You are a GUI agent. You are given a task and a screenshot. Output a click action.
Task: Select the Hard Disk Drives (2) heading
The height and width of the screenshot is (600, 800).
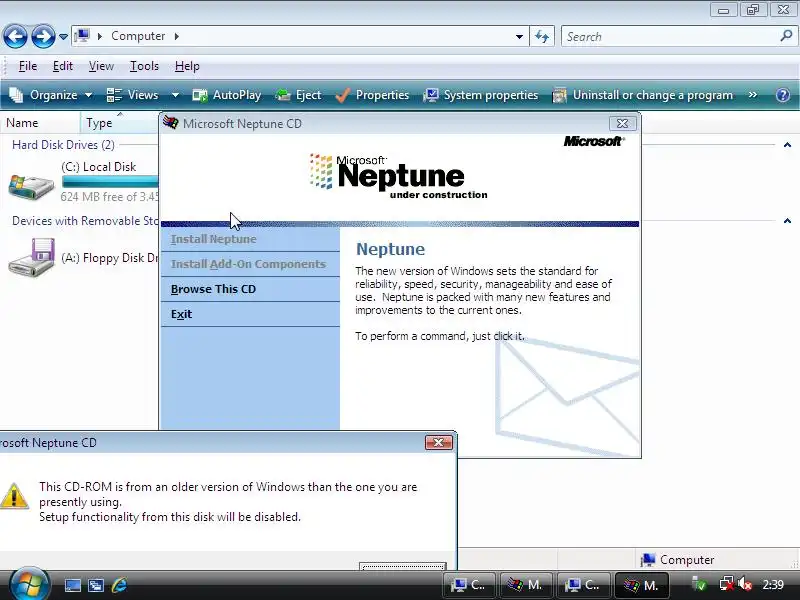point(63,145)
